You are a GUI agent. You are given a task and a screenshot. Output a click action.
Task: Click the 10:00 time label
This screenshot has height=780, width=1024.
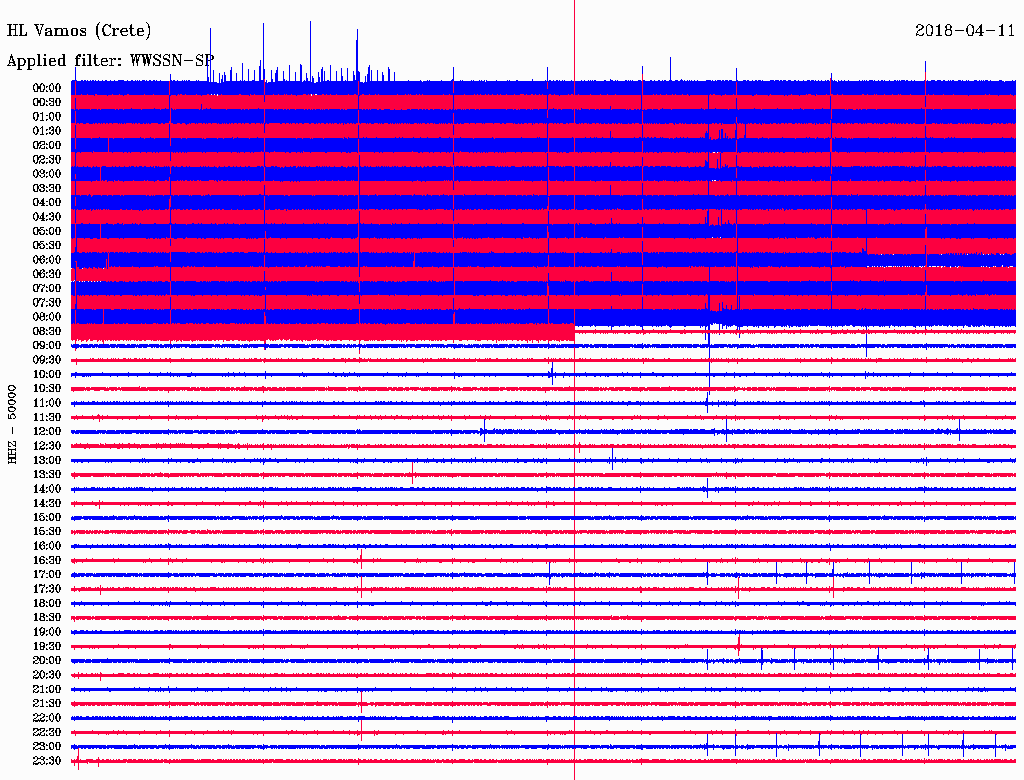click(47, 374)
